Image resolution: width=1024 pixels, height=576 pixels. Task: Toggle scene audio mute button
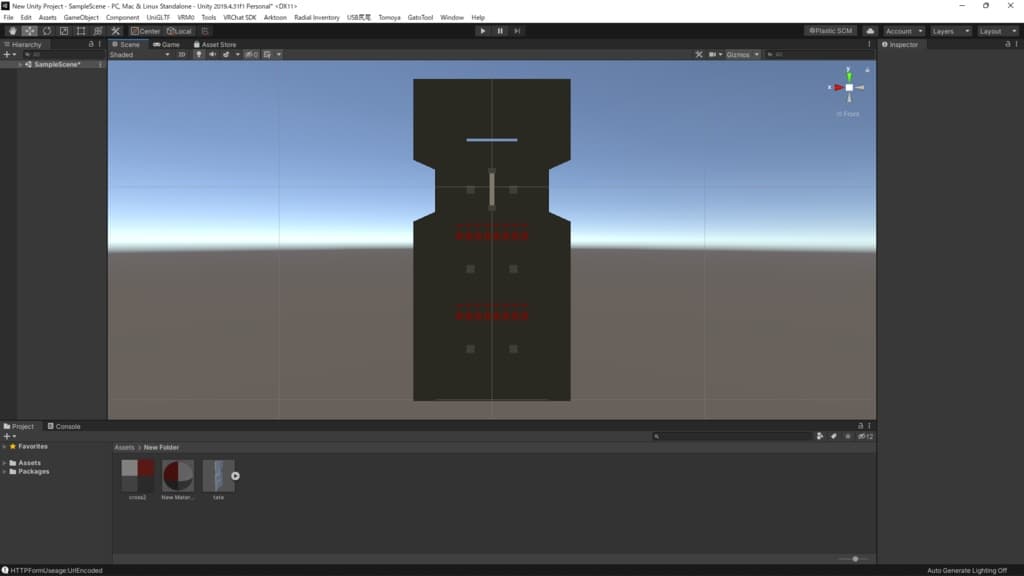[212, 55]
